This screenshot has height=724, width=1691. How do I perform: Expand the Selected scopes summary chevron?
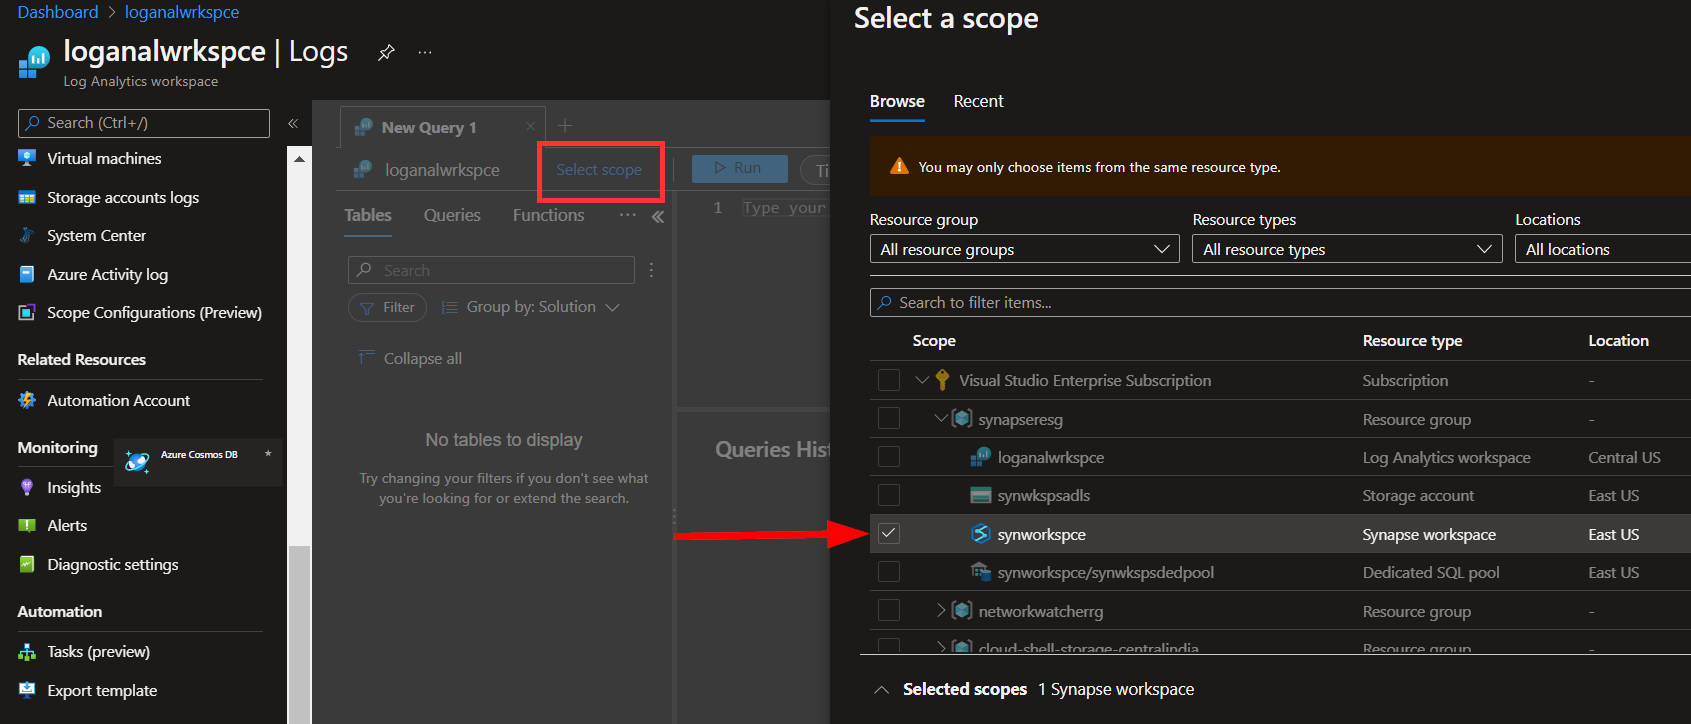point(882,689)
